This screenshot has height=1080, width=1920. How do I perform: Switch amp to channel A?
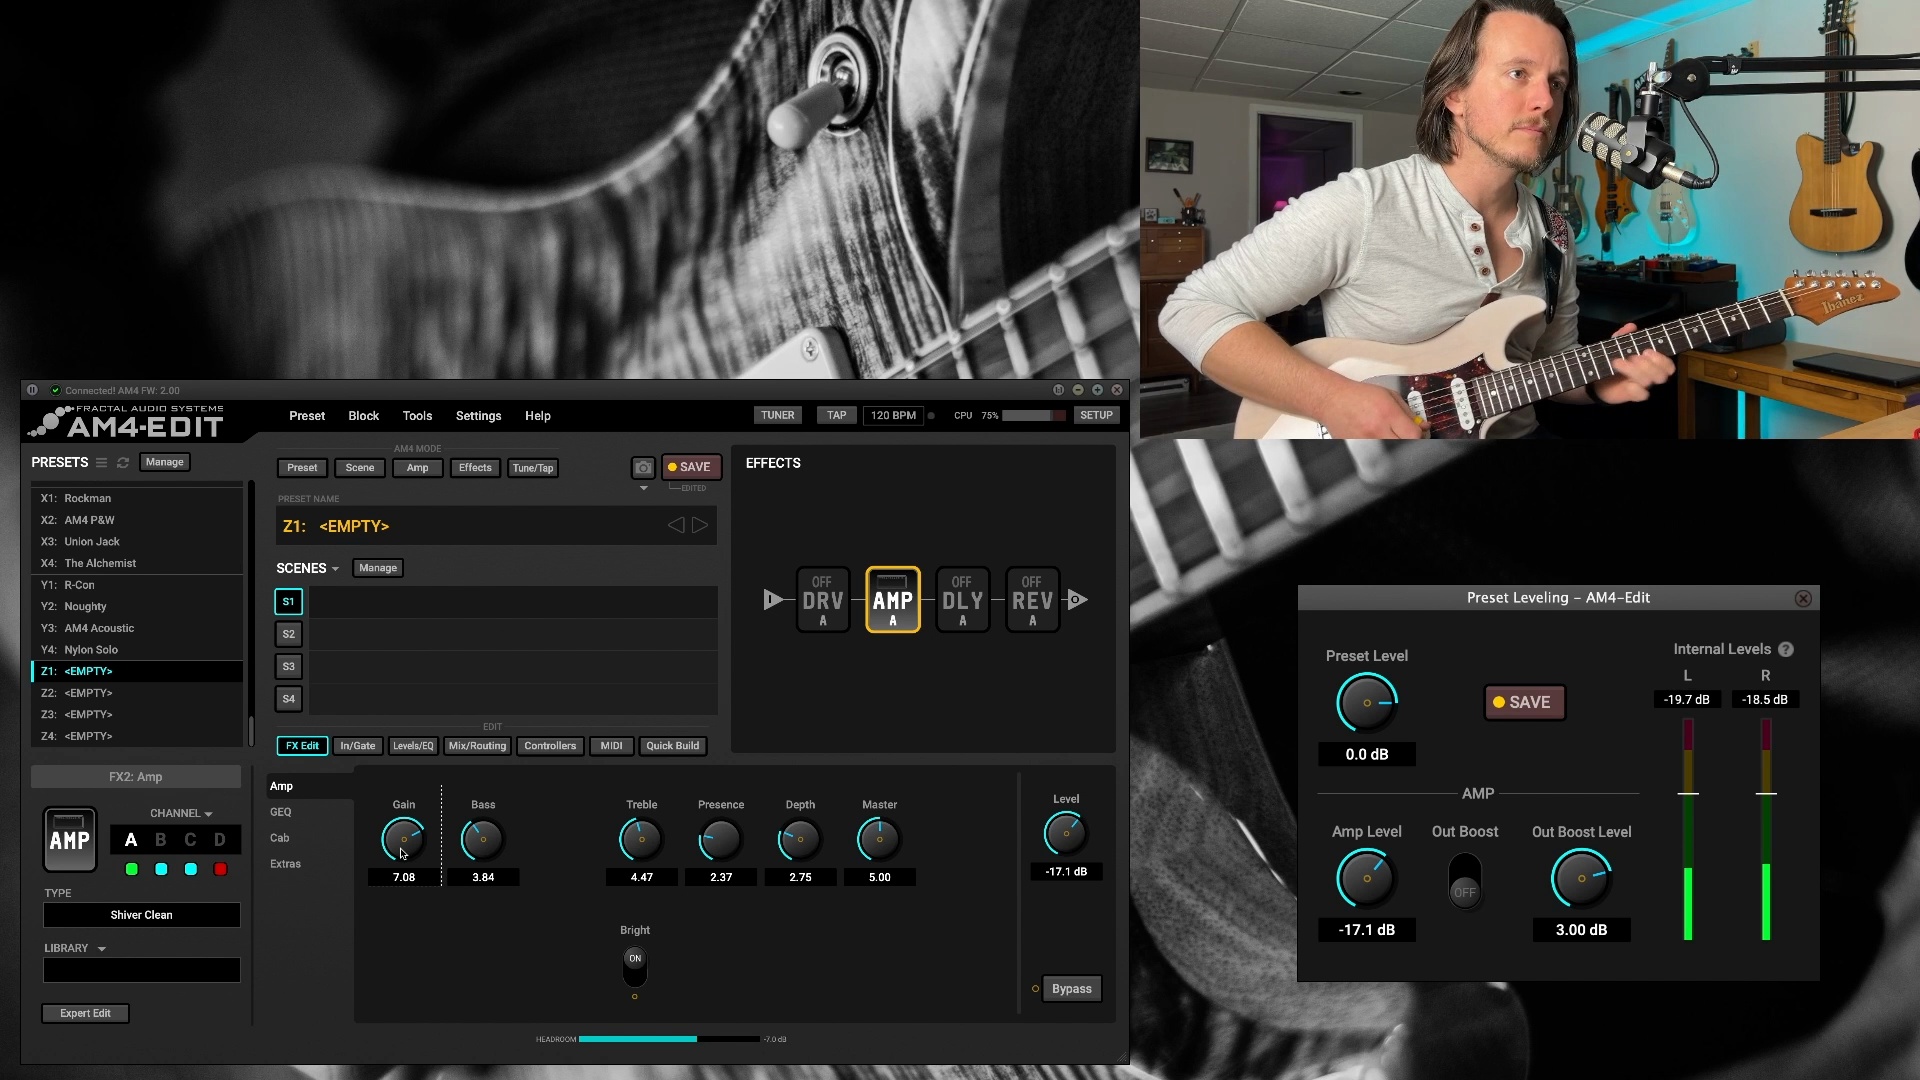coord(131,840)
